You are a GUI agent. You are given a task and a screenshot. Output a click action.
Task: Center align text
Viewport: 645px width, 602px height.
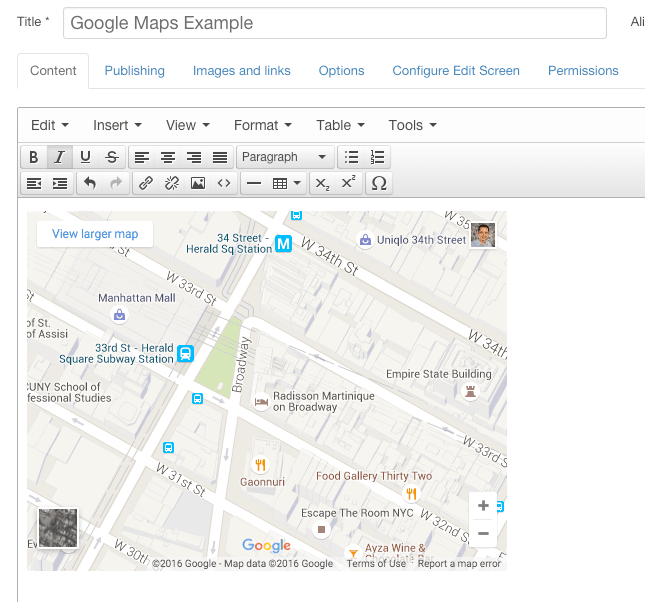click(168, 157)
